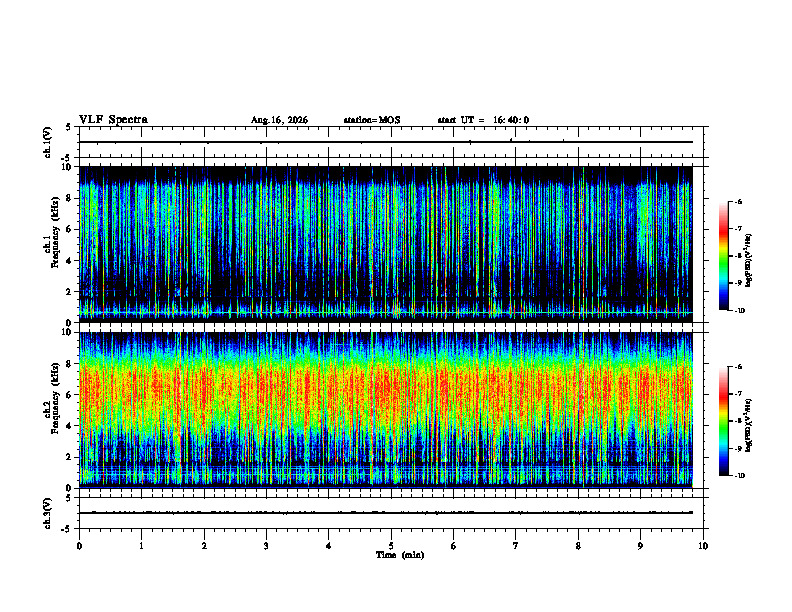The width and height of the screenshot is (792, 612).
Task: Click the ch.2 spectrogram color scale bar
Action: click(x=723, y=421)
